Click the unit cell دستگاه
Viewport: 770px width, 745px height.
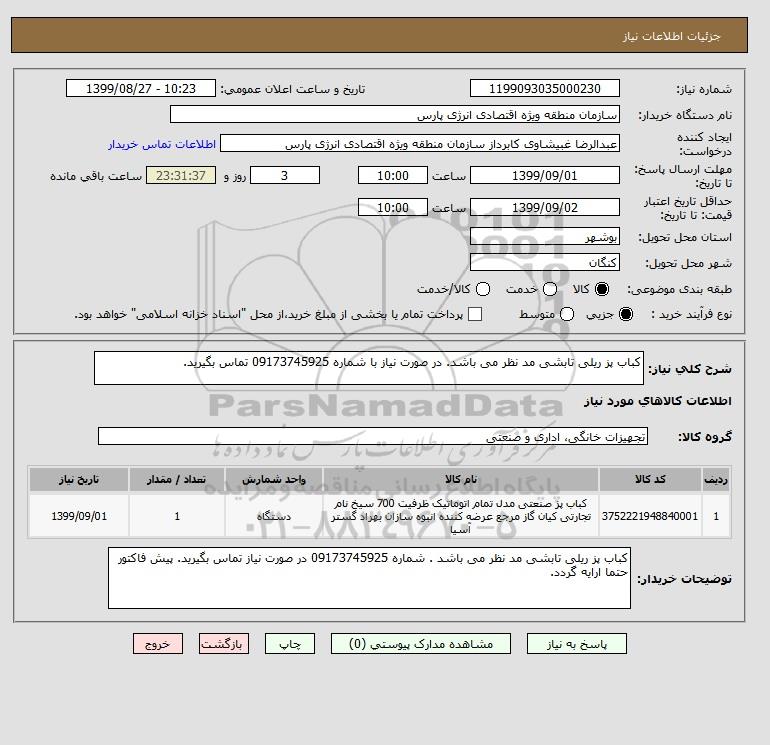(274, 516)
